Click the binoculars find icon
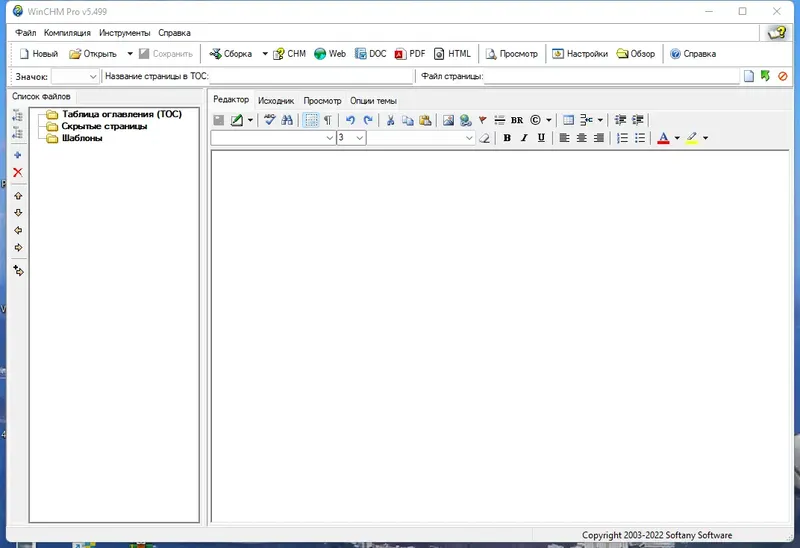 [287, 120]
